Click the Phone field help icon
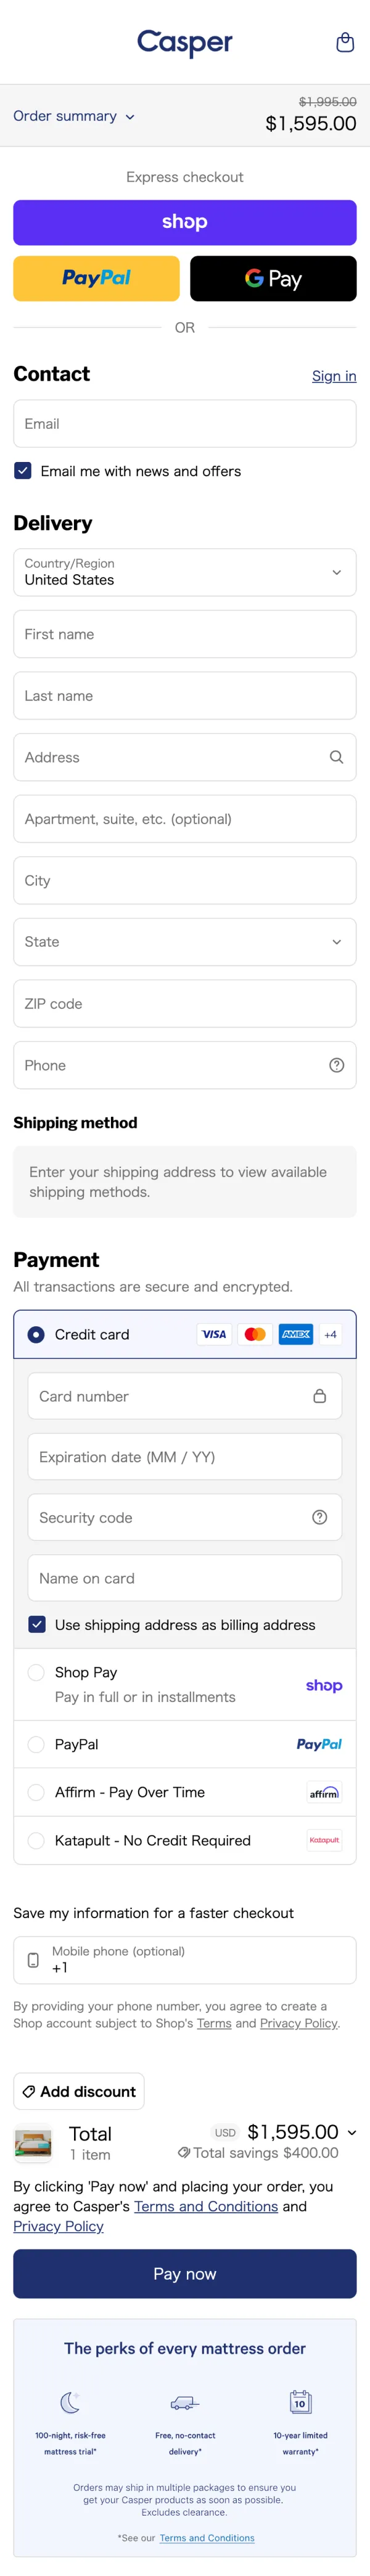Viewport: 370px width, 2576px height. (336, 1065)
